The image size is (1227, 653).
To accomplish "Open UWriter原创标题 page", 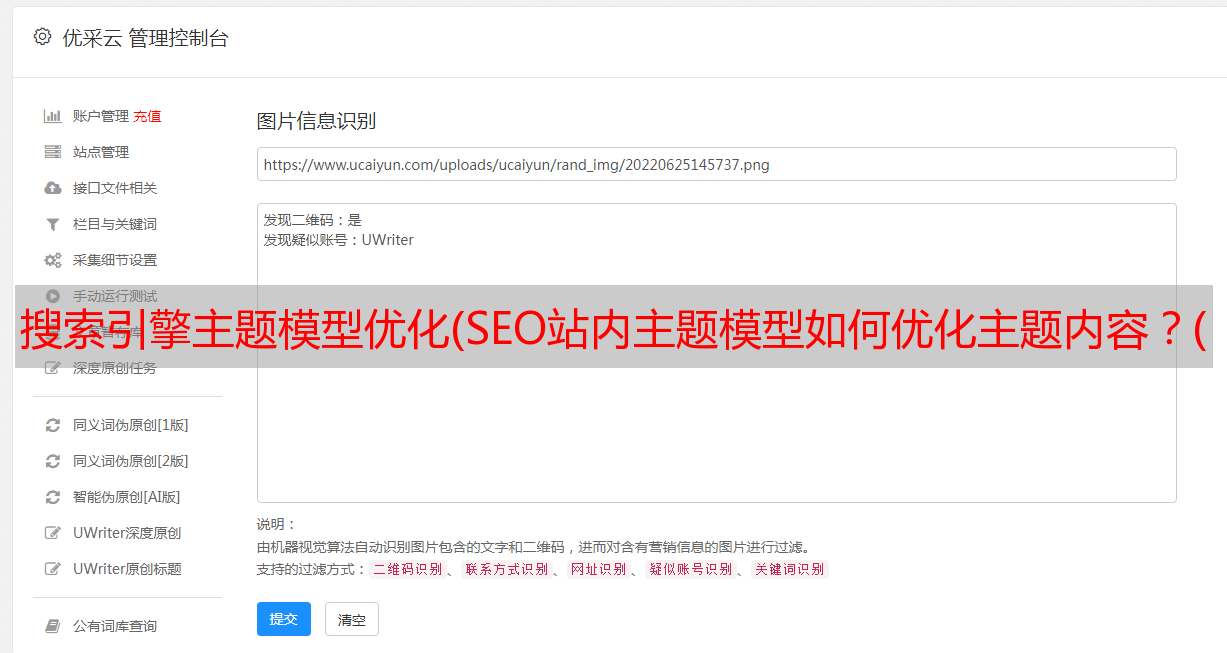I will coord(127,569).
